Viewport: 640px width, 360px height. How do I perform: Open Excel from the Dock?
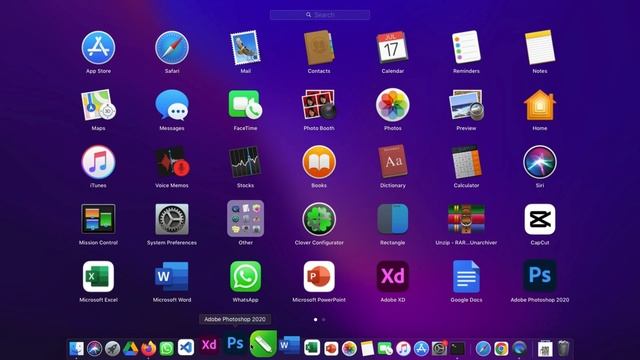click(312, 348)
